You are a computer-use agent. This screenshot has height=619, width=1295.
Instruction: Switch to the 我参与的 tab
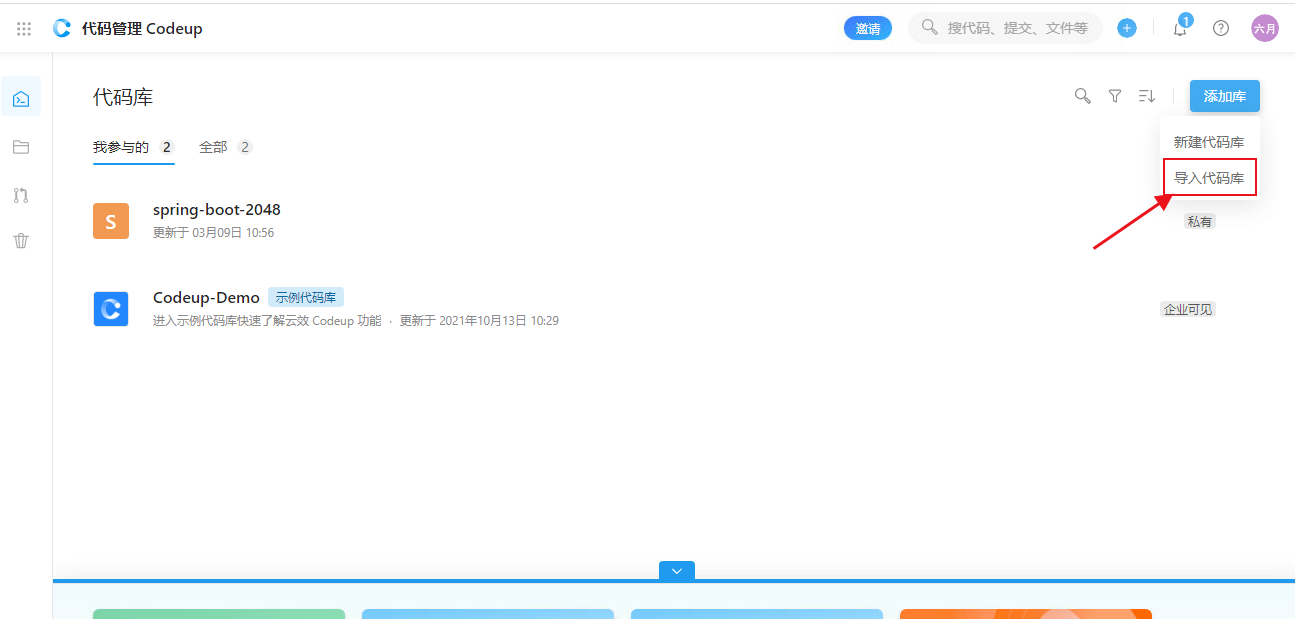pyautogui.click(x=133, y=147)
